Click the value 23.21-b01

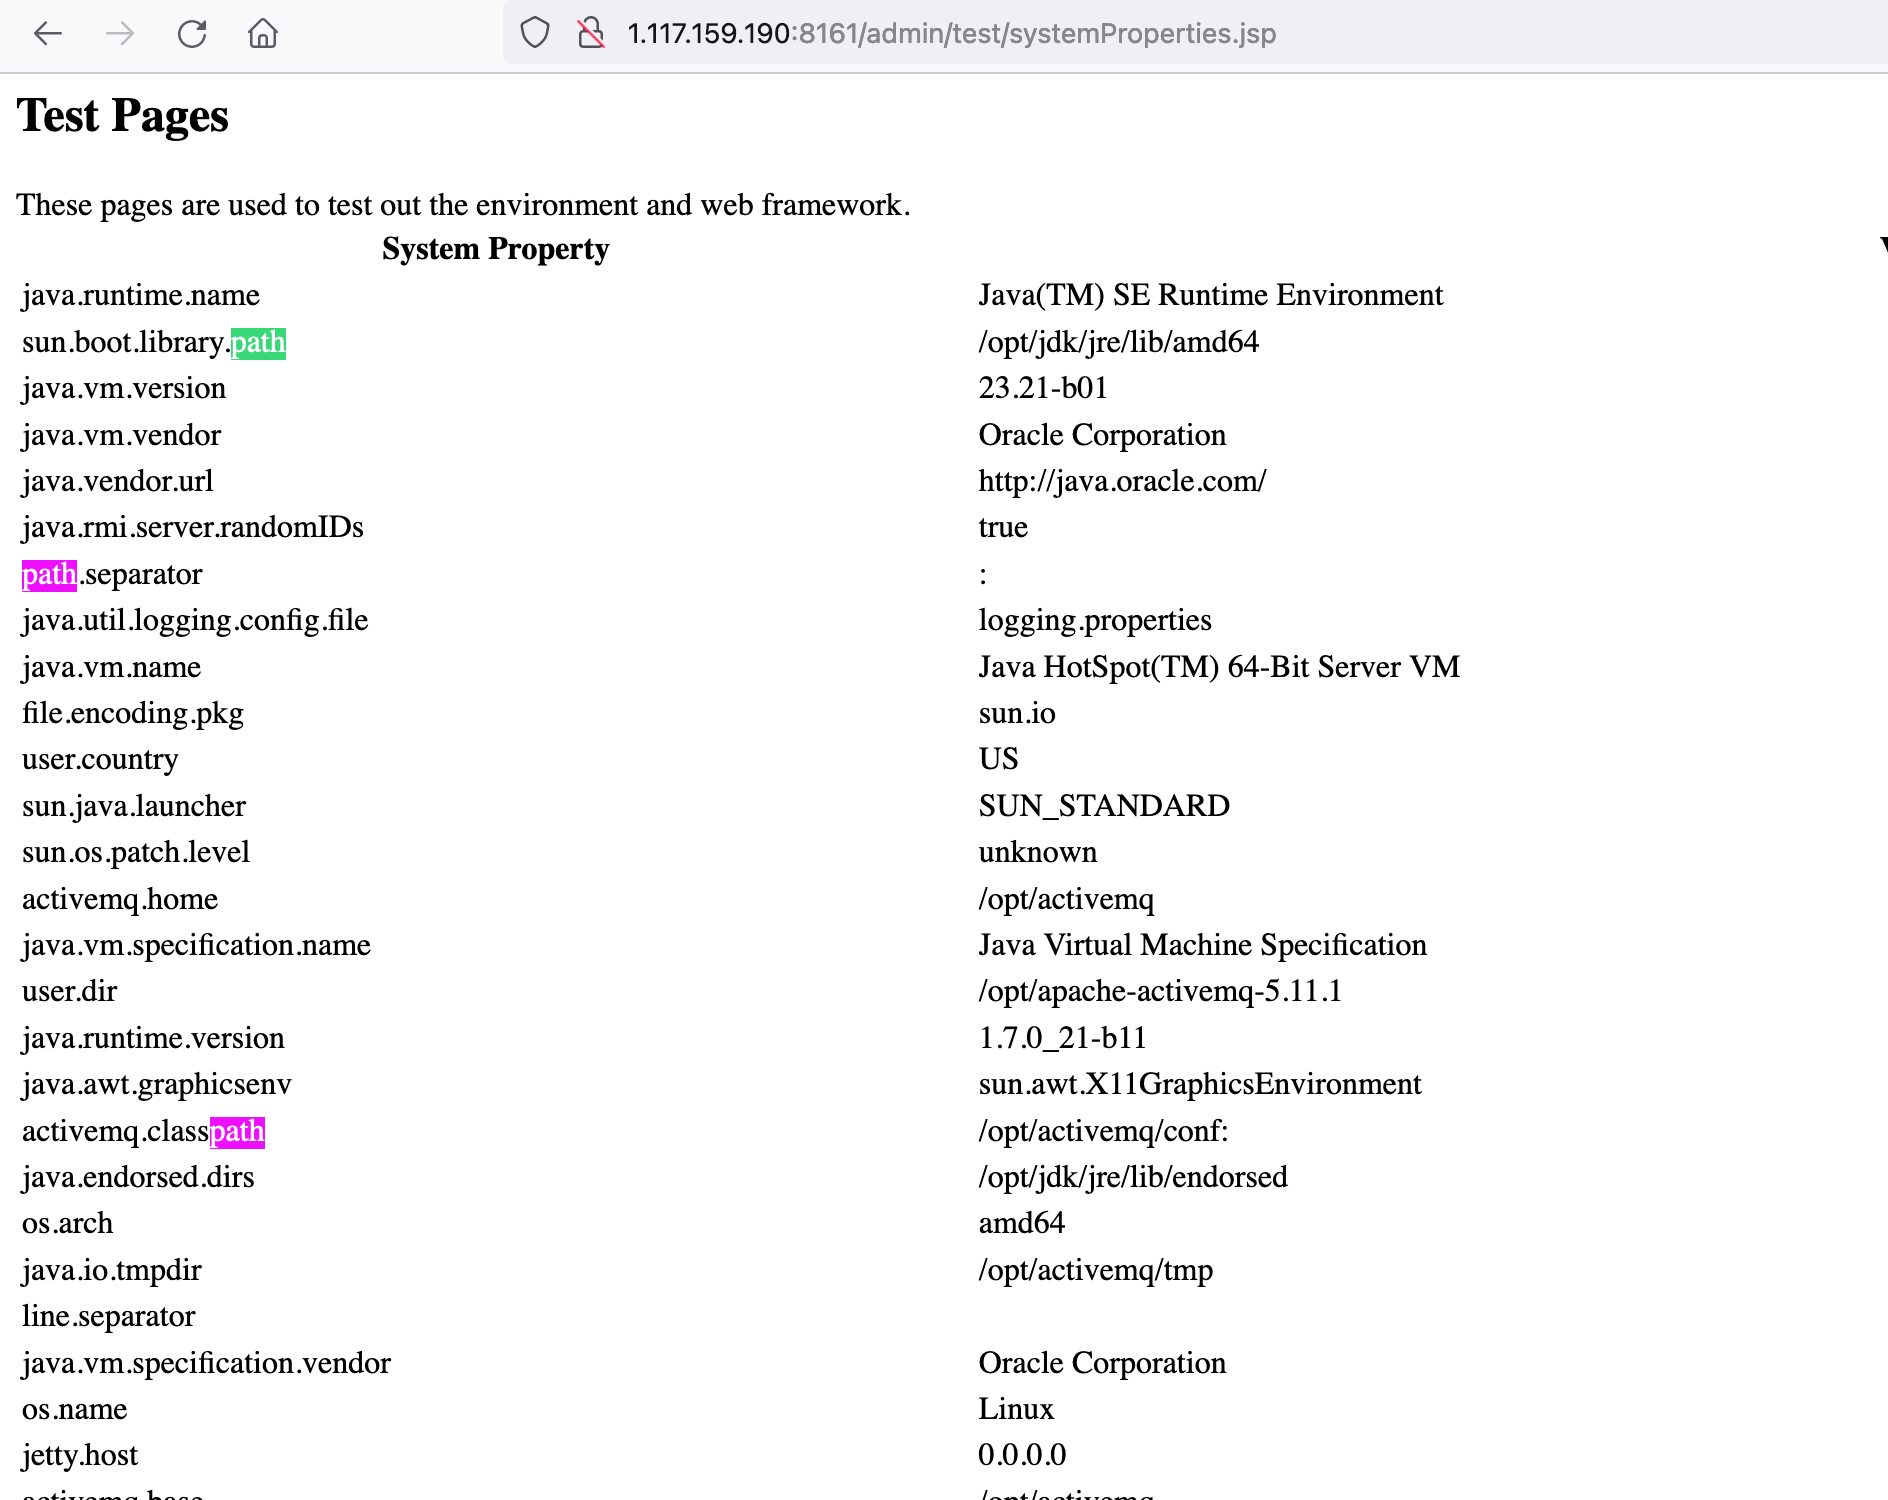[x=1043, y=388]
